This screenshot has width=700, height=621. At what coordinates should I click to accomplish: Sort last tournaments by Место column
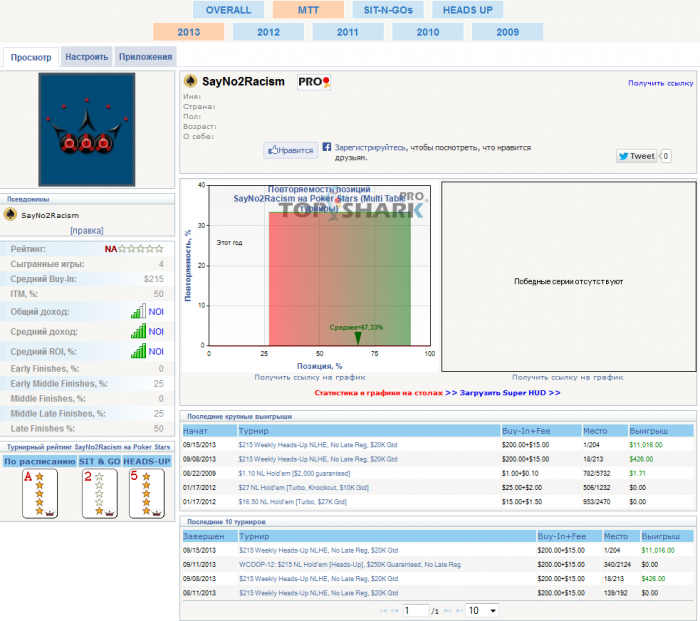tap(621, 536)
